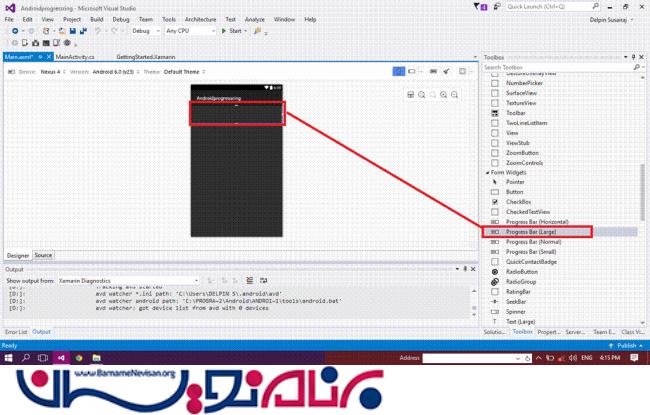Pick the Progress Bar (Large) toolbox item
650x415 pixels.
point(533,232)
